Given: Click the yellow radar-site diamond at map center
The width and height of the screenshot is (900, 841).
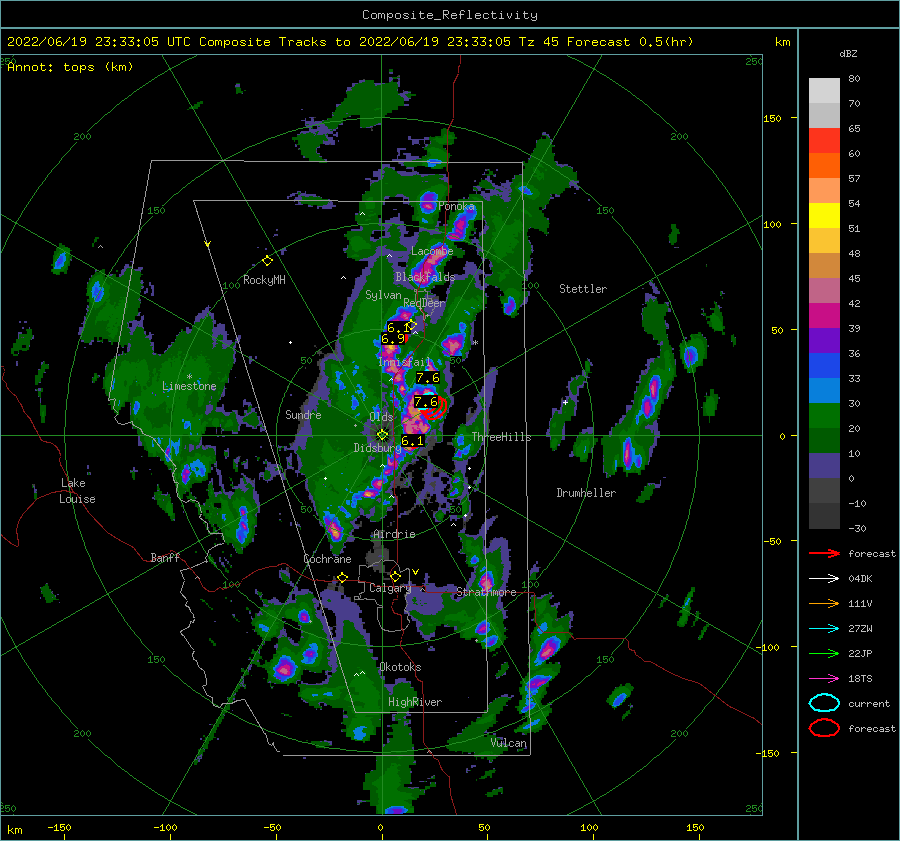Looking at the screenshot, I should point(382,435).
